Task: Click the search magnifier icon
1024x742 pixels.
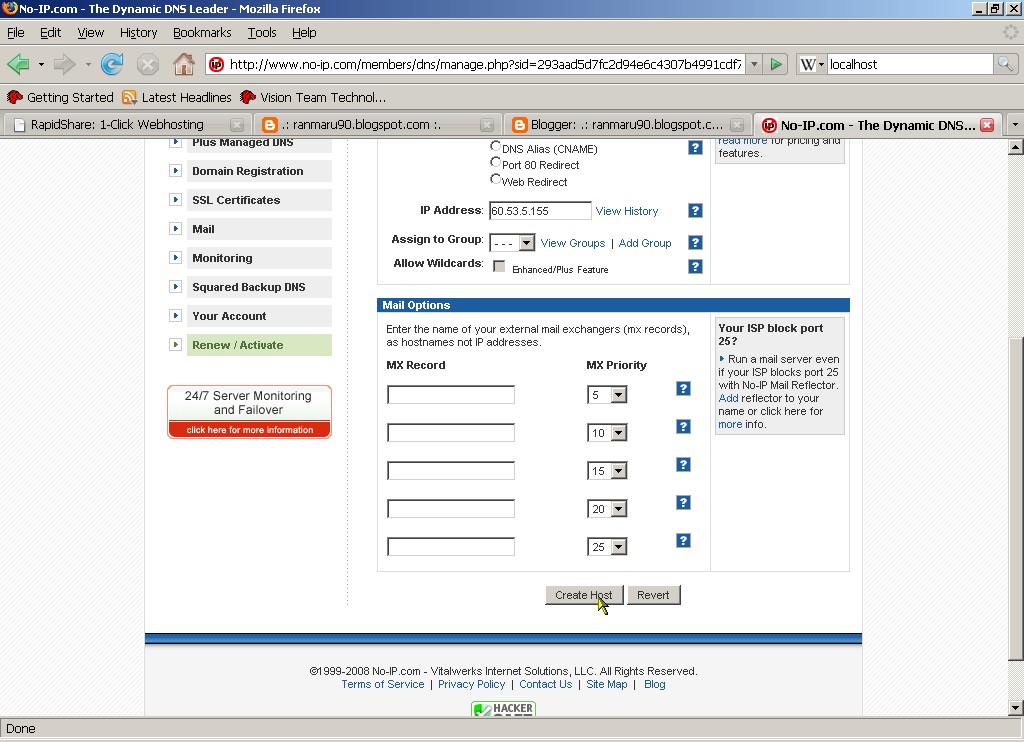Action: tap(1004, 64)
